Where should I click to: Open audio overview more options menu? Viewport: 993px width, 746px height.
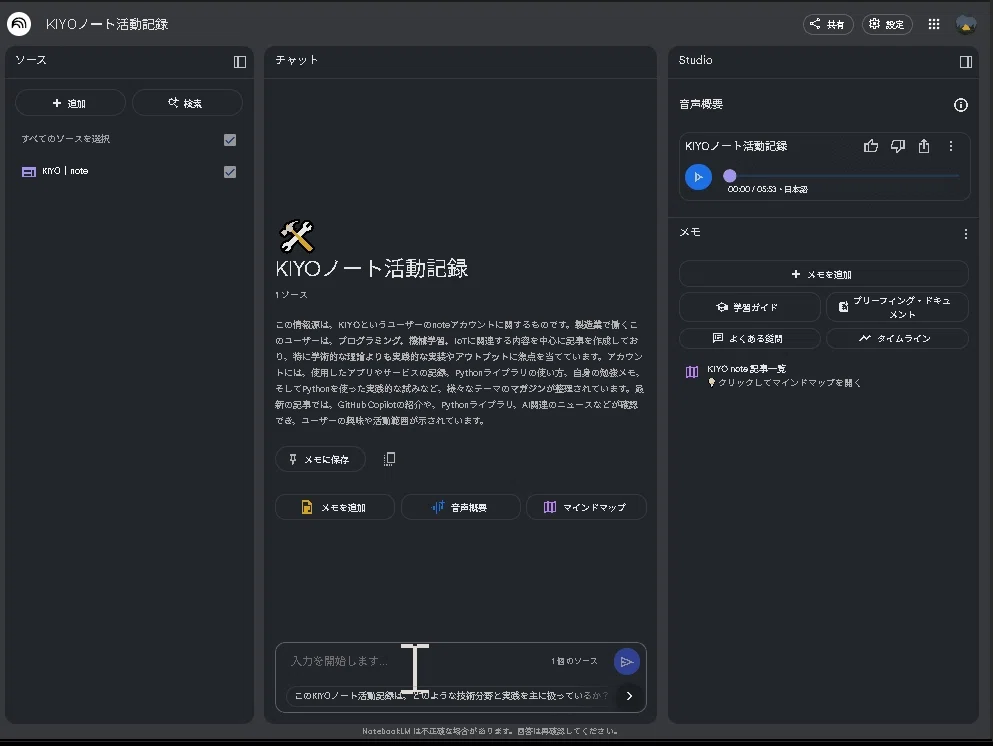click(x=951, y=146)
